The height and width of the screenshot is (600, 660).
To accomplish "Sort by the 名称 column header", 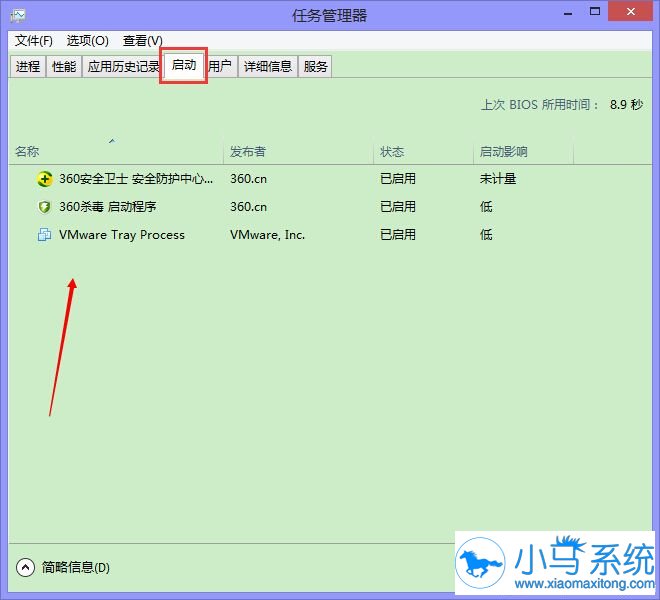I will [116, 152].
